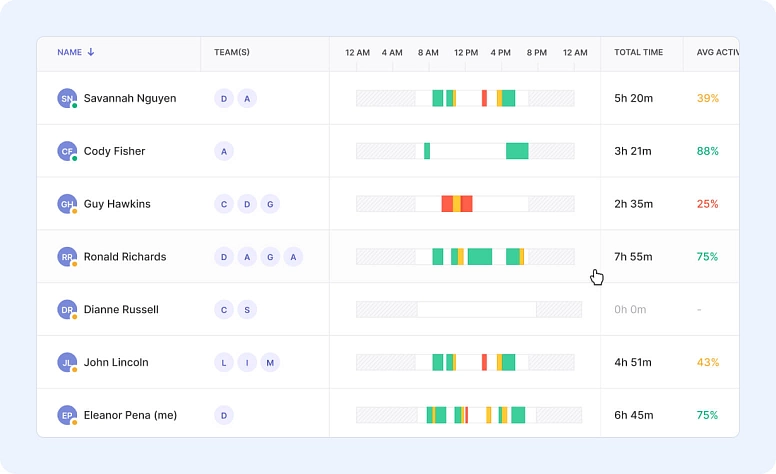Click the red segment in Guy Hawkins' timeline
The image size is (776, 474).
[447, 204]
